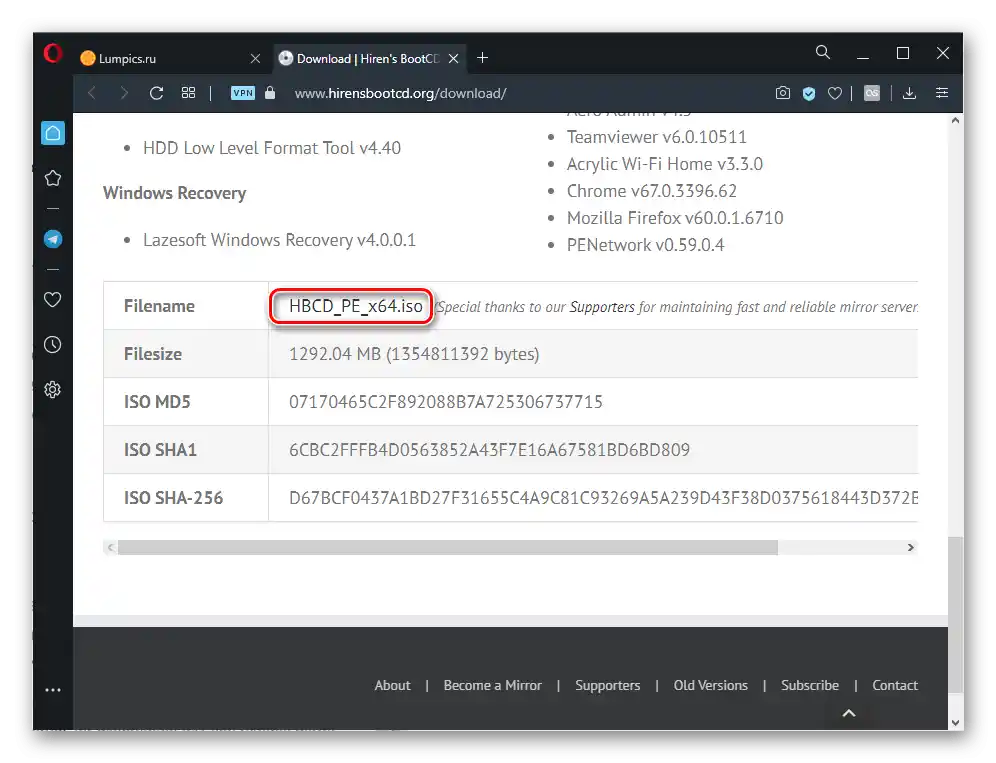Click page vertical scrollbar down arrow
Image resolution: width=996 pixels, height=763 pixels.
[955, 723]
